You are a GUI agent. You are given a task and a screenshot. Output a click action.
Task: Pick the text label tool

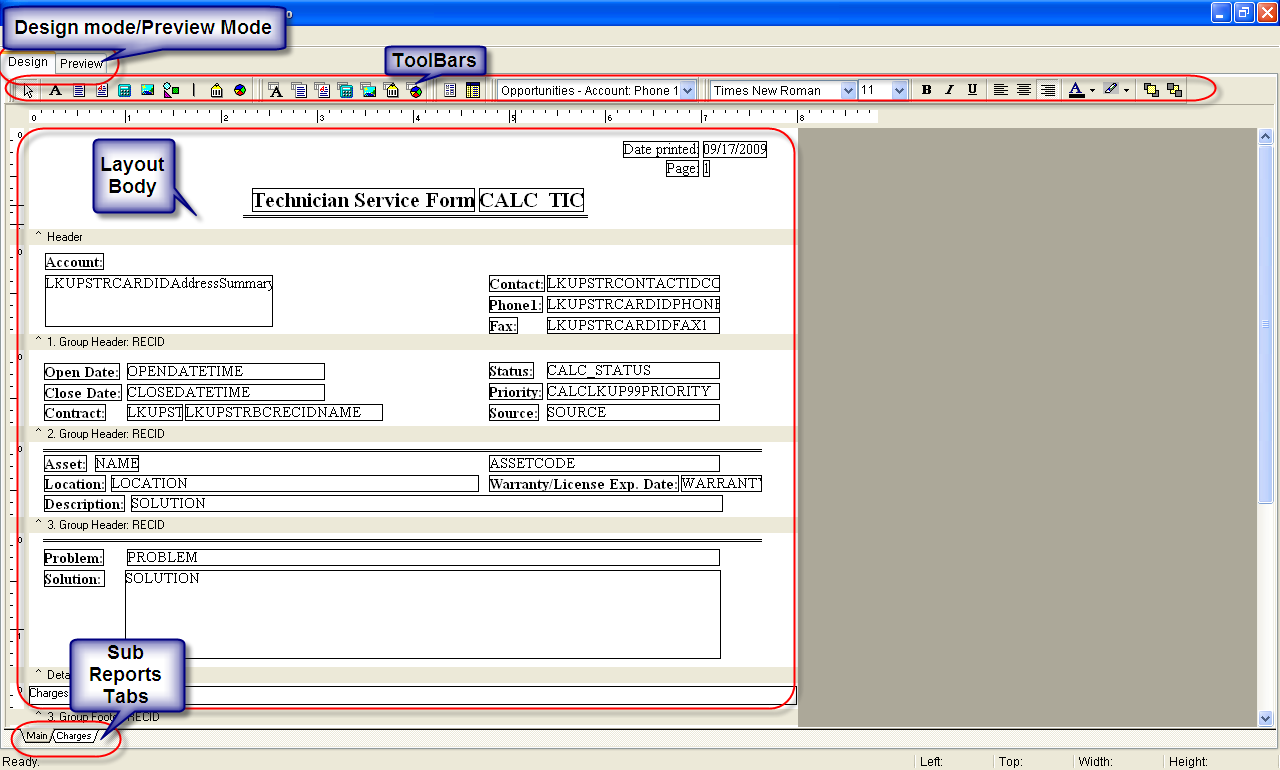(x=56, y=90)
